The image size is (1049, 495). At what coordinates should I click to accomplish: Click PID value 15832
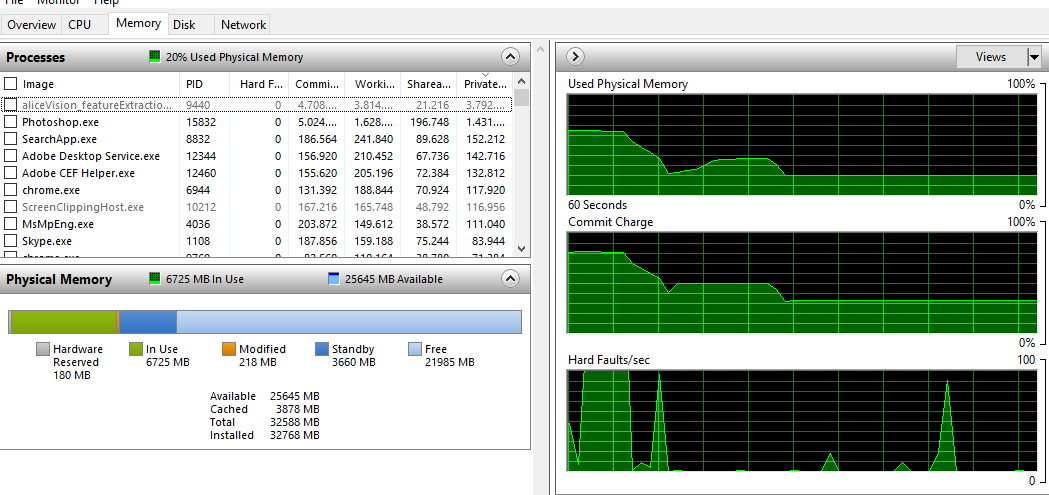pyautogui.click(x=199, y=122)
